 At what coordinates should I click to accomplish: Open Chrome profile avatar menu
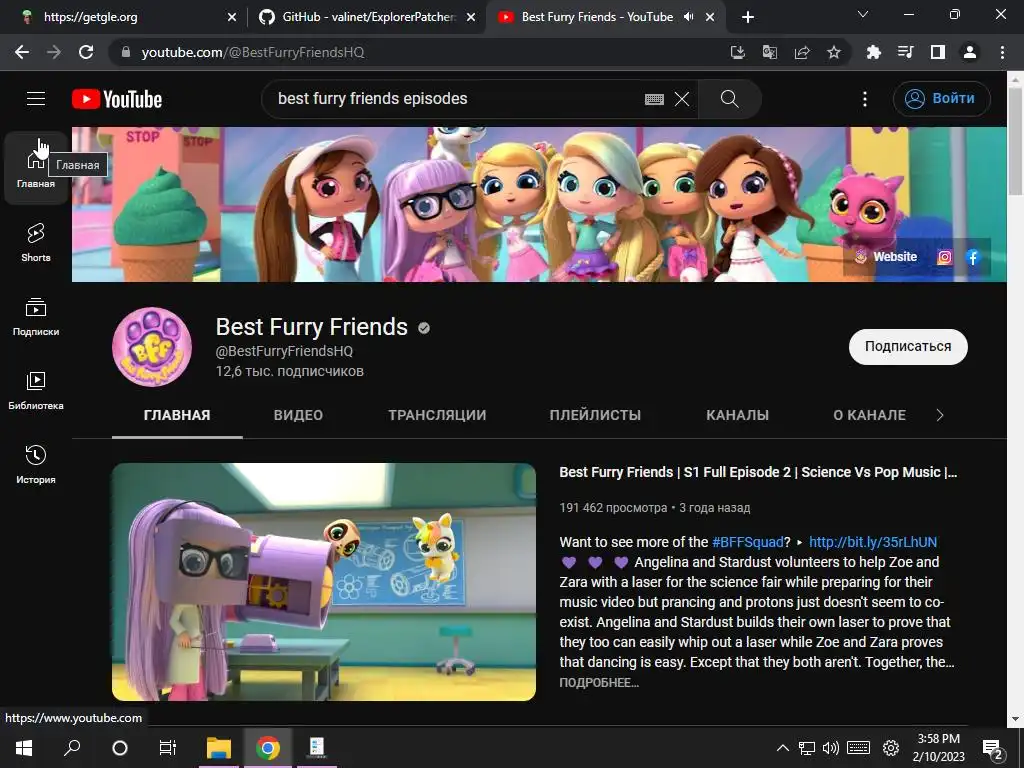click(x=970, y=52)
